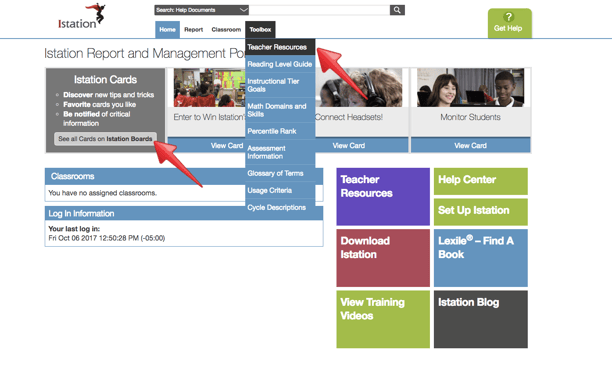Open the View Training Videos tile
The width and height of the screenshot is (612, 368).
(383, 319)
